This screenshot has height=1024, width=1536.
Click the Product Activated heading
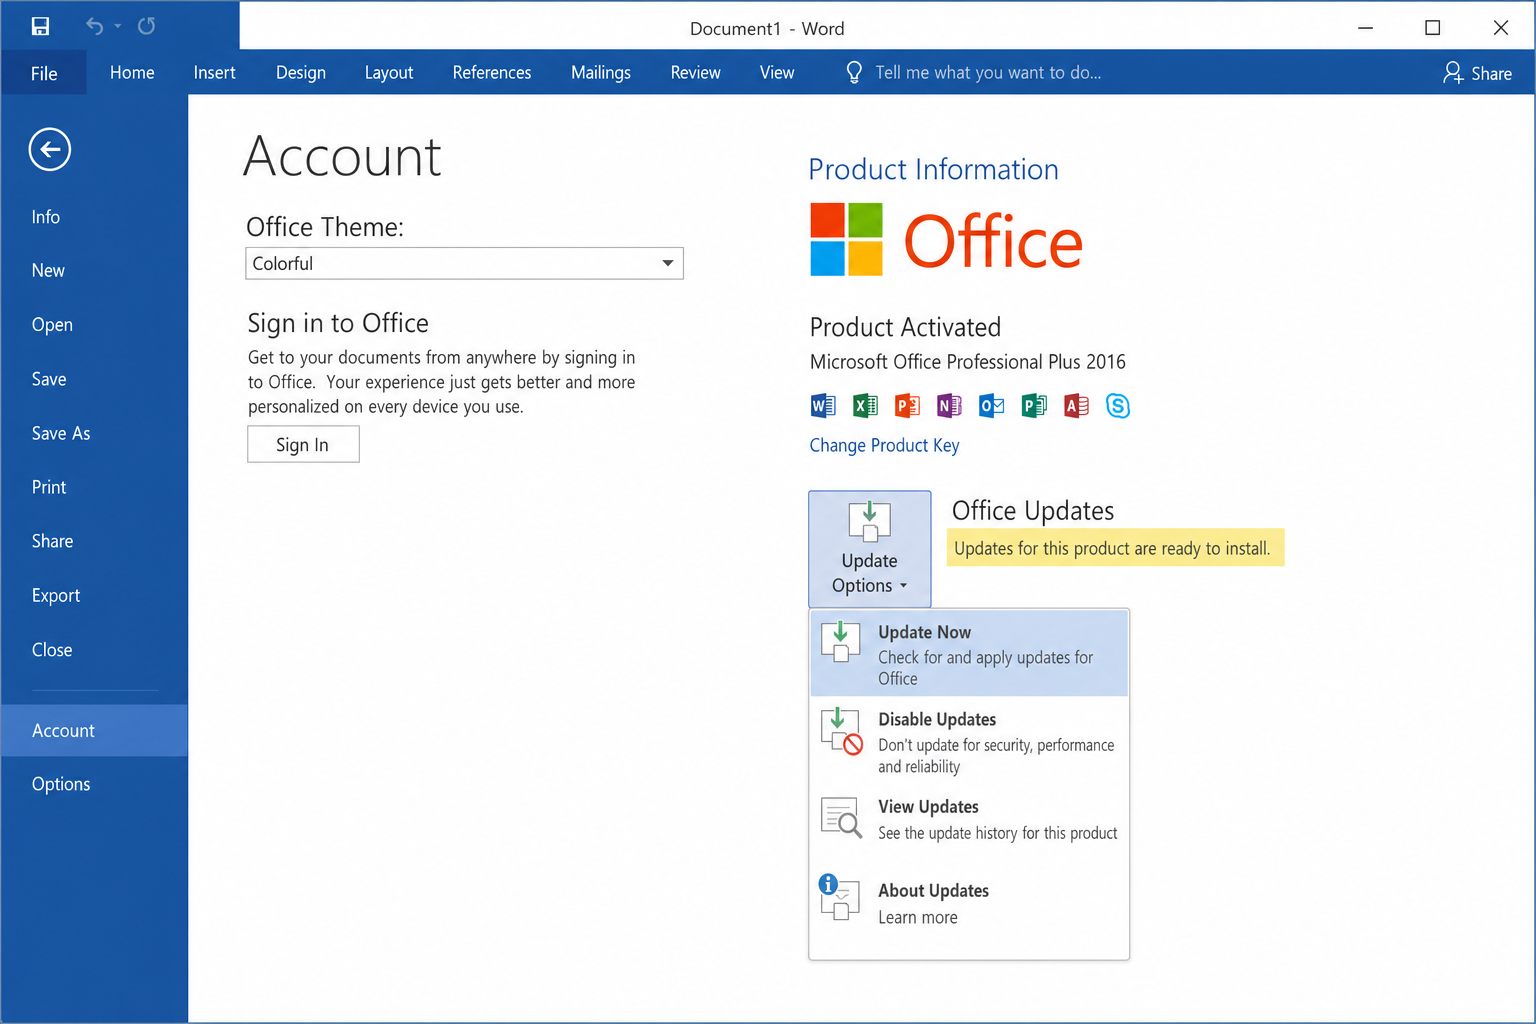(x=905, y=327)
